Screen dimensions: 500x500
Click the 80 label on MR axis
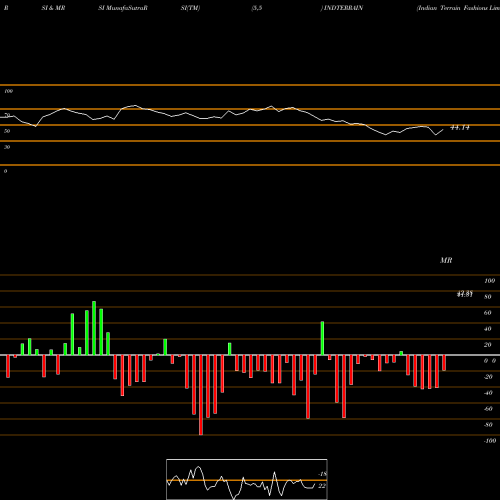pyautogui.click(x=488, y=297)
